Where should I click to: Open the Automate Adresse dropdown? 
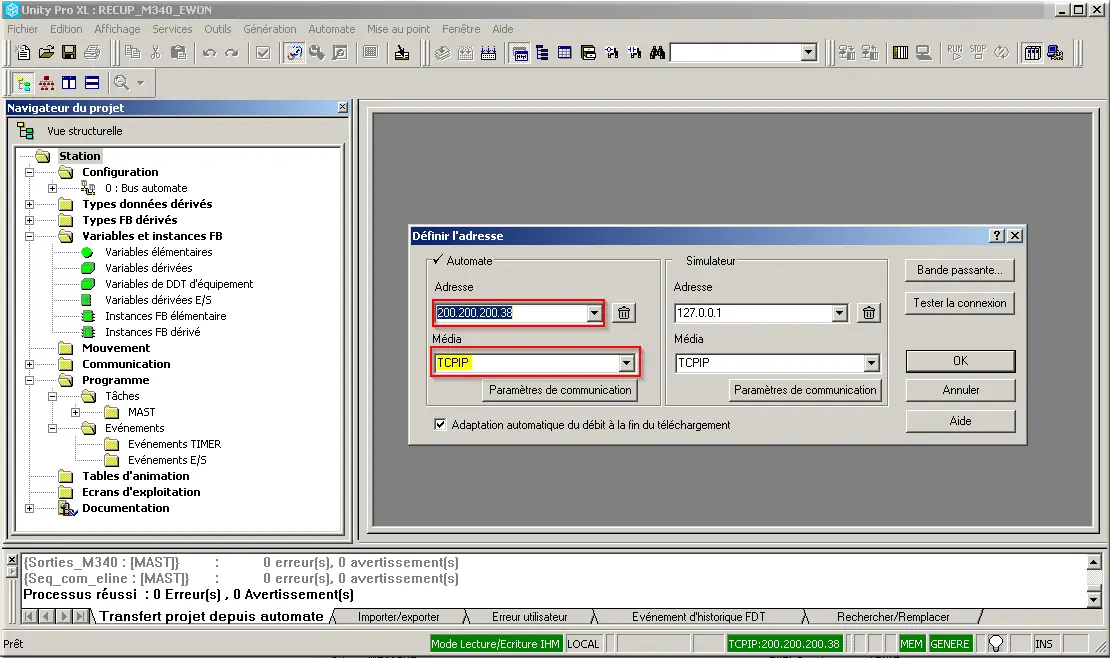[594, 313]
